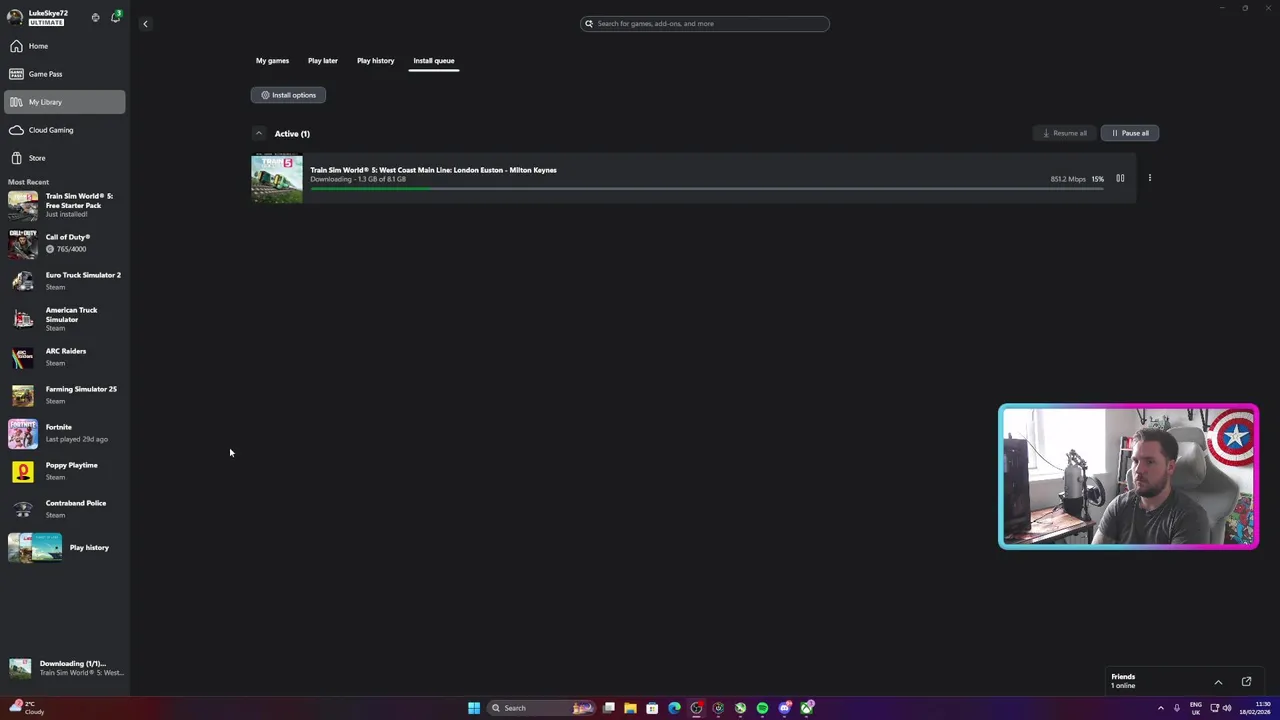Screen dimensions: 1280x720
Task: Open the LukeSkye72 profile avatar
Action: point(15,17)
